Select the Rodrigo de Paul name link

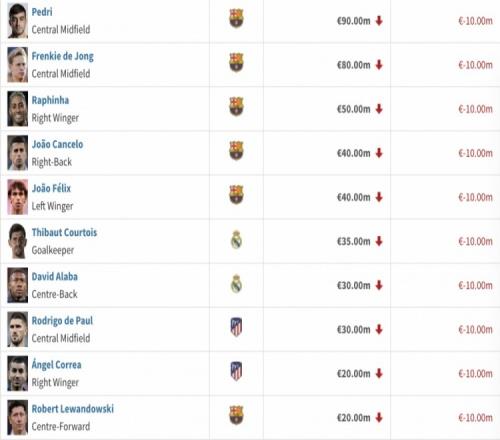62,321
